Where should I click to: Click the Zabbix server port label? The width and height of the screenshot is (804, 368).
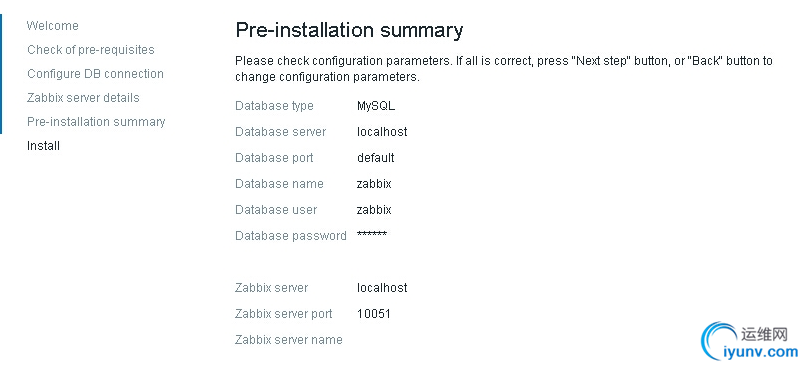(x=284, y=314)
